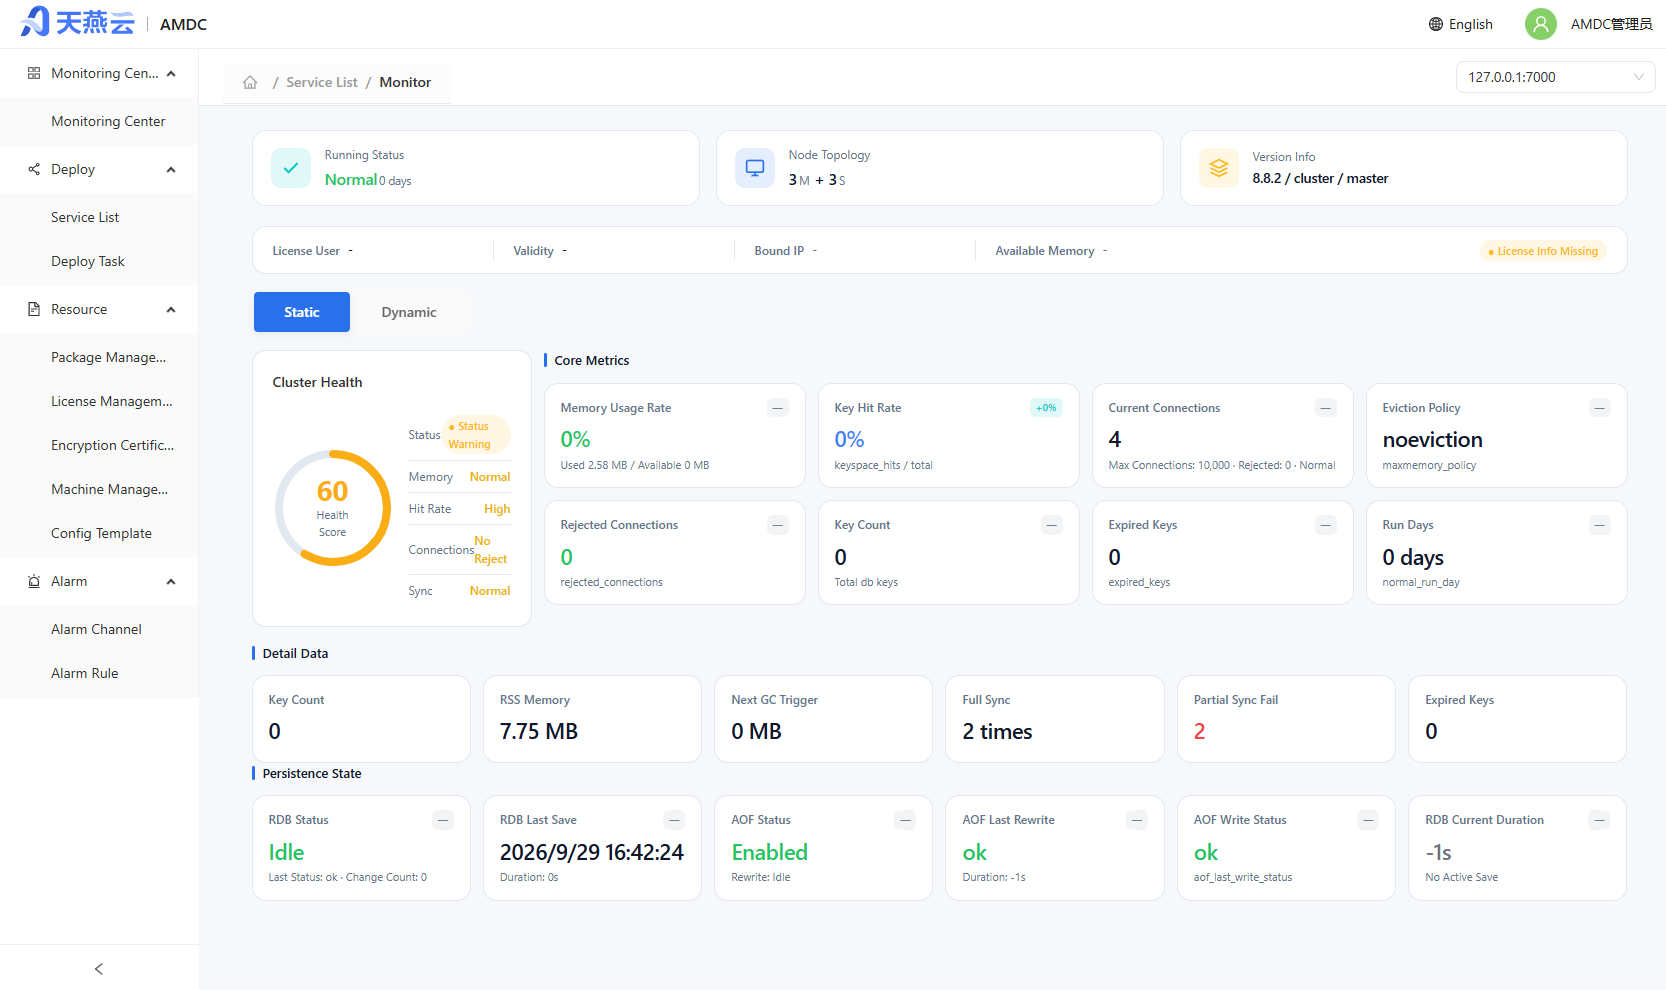Click the RDB Last Save timestamp
Image resolution: width=1666 pixels, height=990 pixels.
pyautogui.click(x=592, y=852)
